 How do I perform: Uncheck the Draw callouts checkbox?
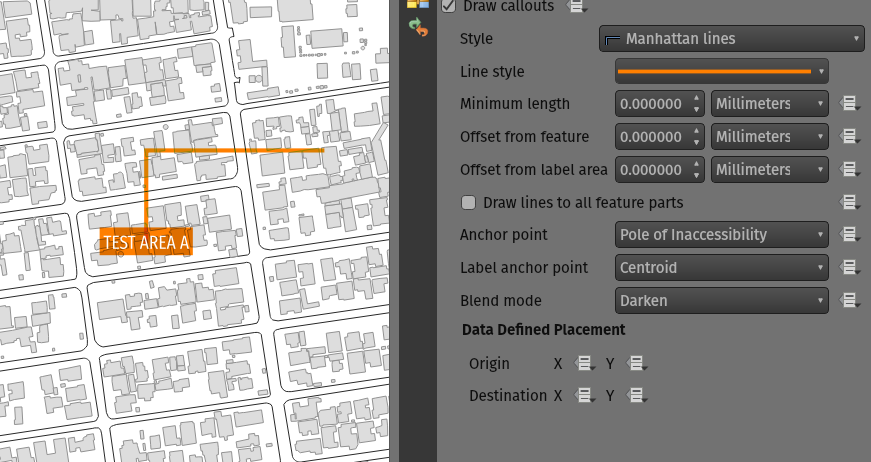pos(449,6)
